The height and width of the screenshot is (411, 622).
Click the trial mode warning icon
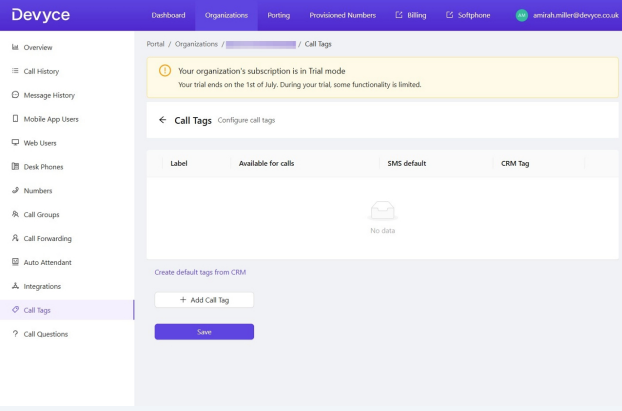point(165,71)
